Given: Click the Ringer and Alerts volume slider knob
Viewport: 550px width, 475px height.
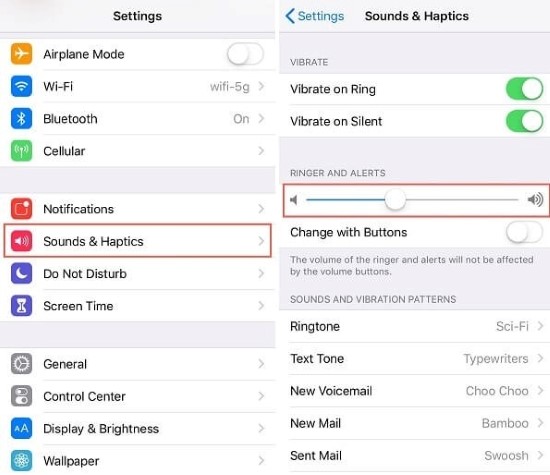Looking at the screenshot, I should (x=395, y=200).
